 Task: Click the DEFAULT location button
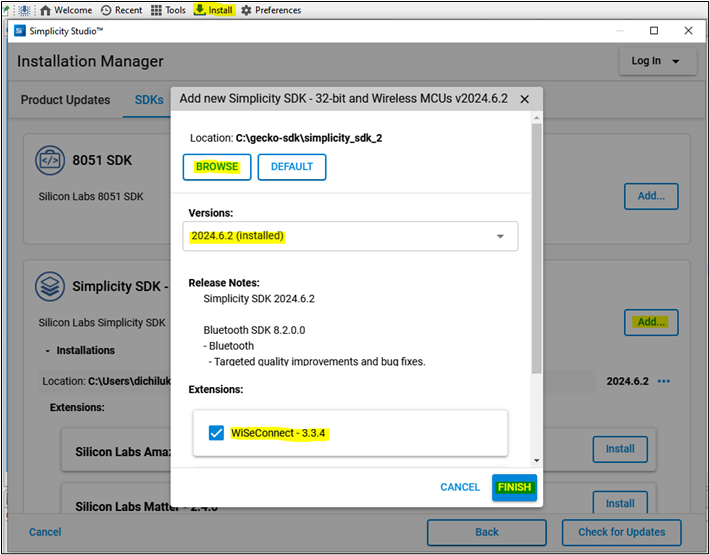(x=291, y=167)
